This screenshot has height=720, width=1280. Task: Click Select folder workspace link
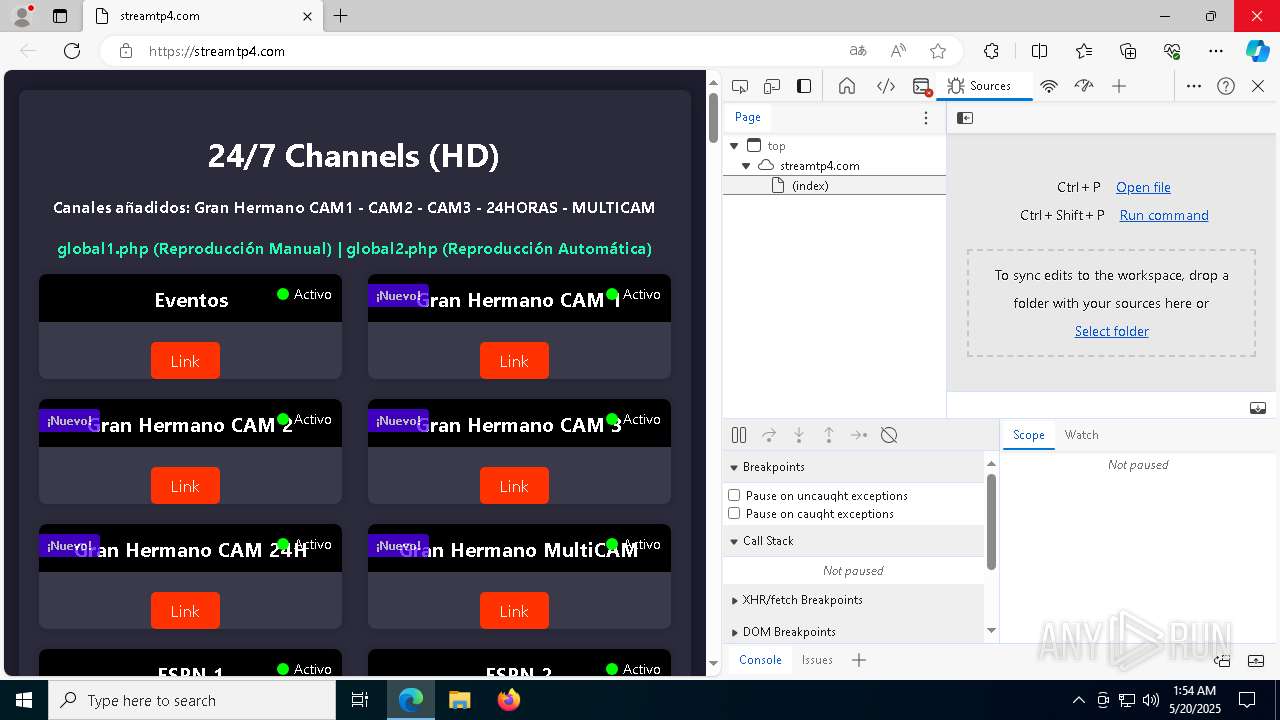click(1112, 331)
